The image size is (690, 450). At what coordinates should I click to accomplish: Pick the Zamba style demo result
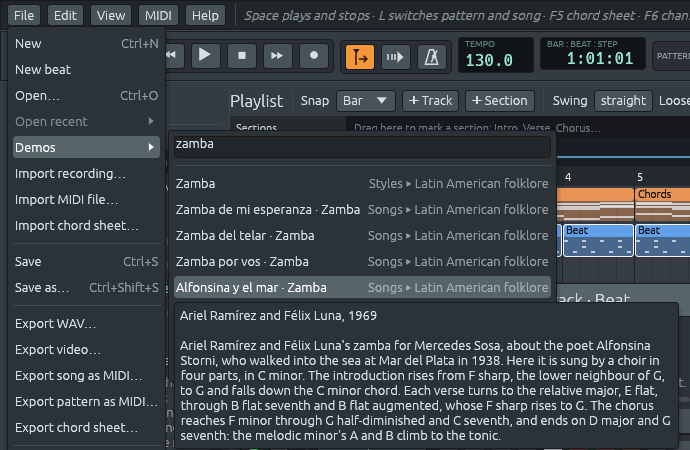(362, 183)
